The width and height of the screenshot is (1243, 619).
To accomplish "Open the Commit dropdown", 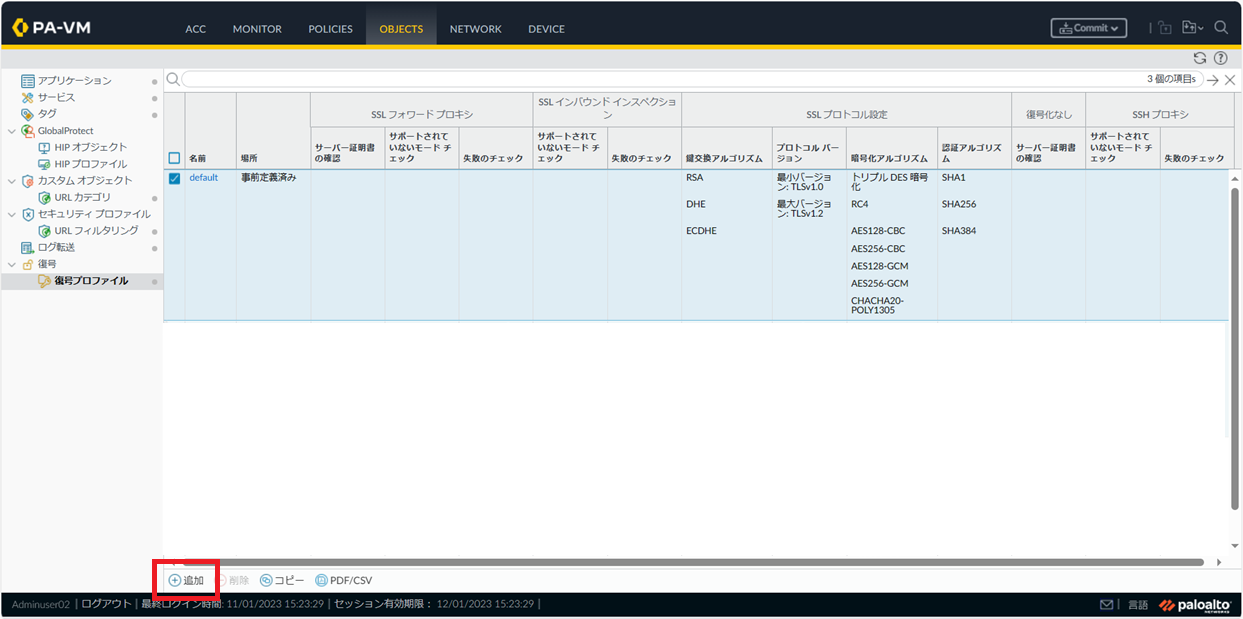I will pyautogui.click(x=1089, y=28).
